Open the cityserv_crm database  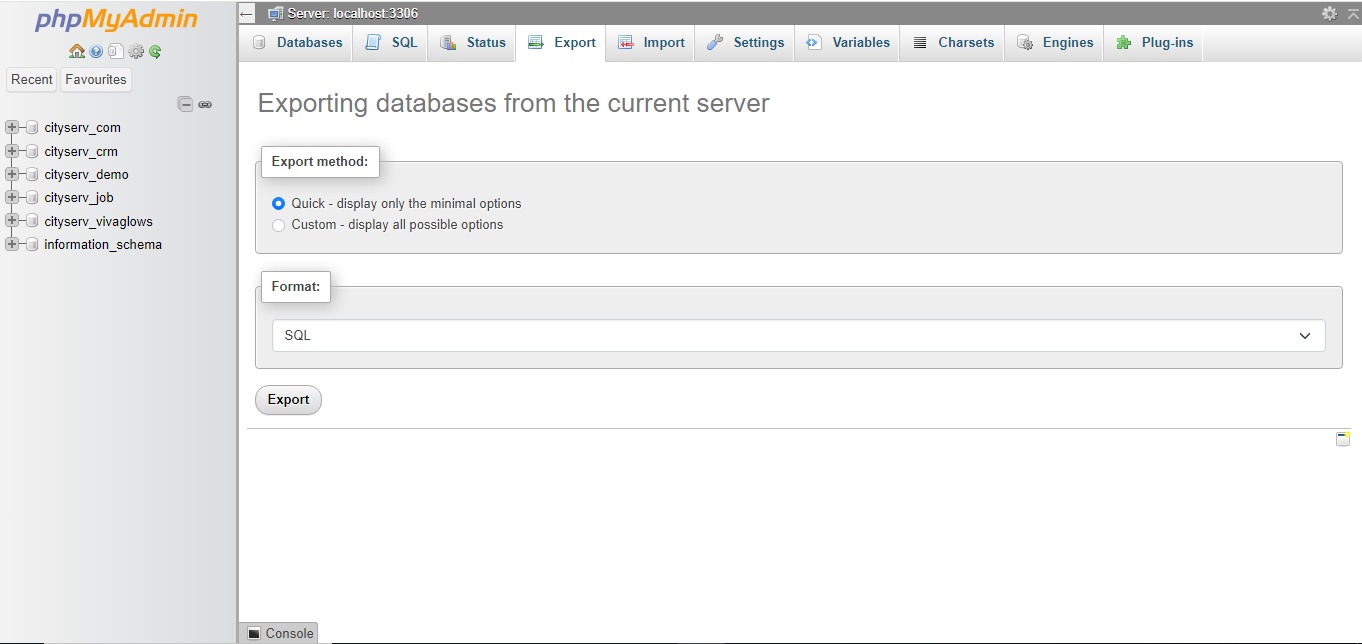[x=81, y=151]
